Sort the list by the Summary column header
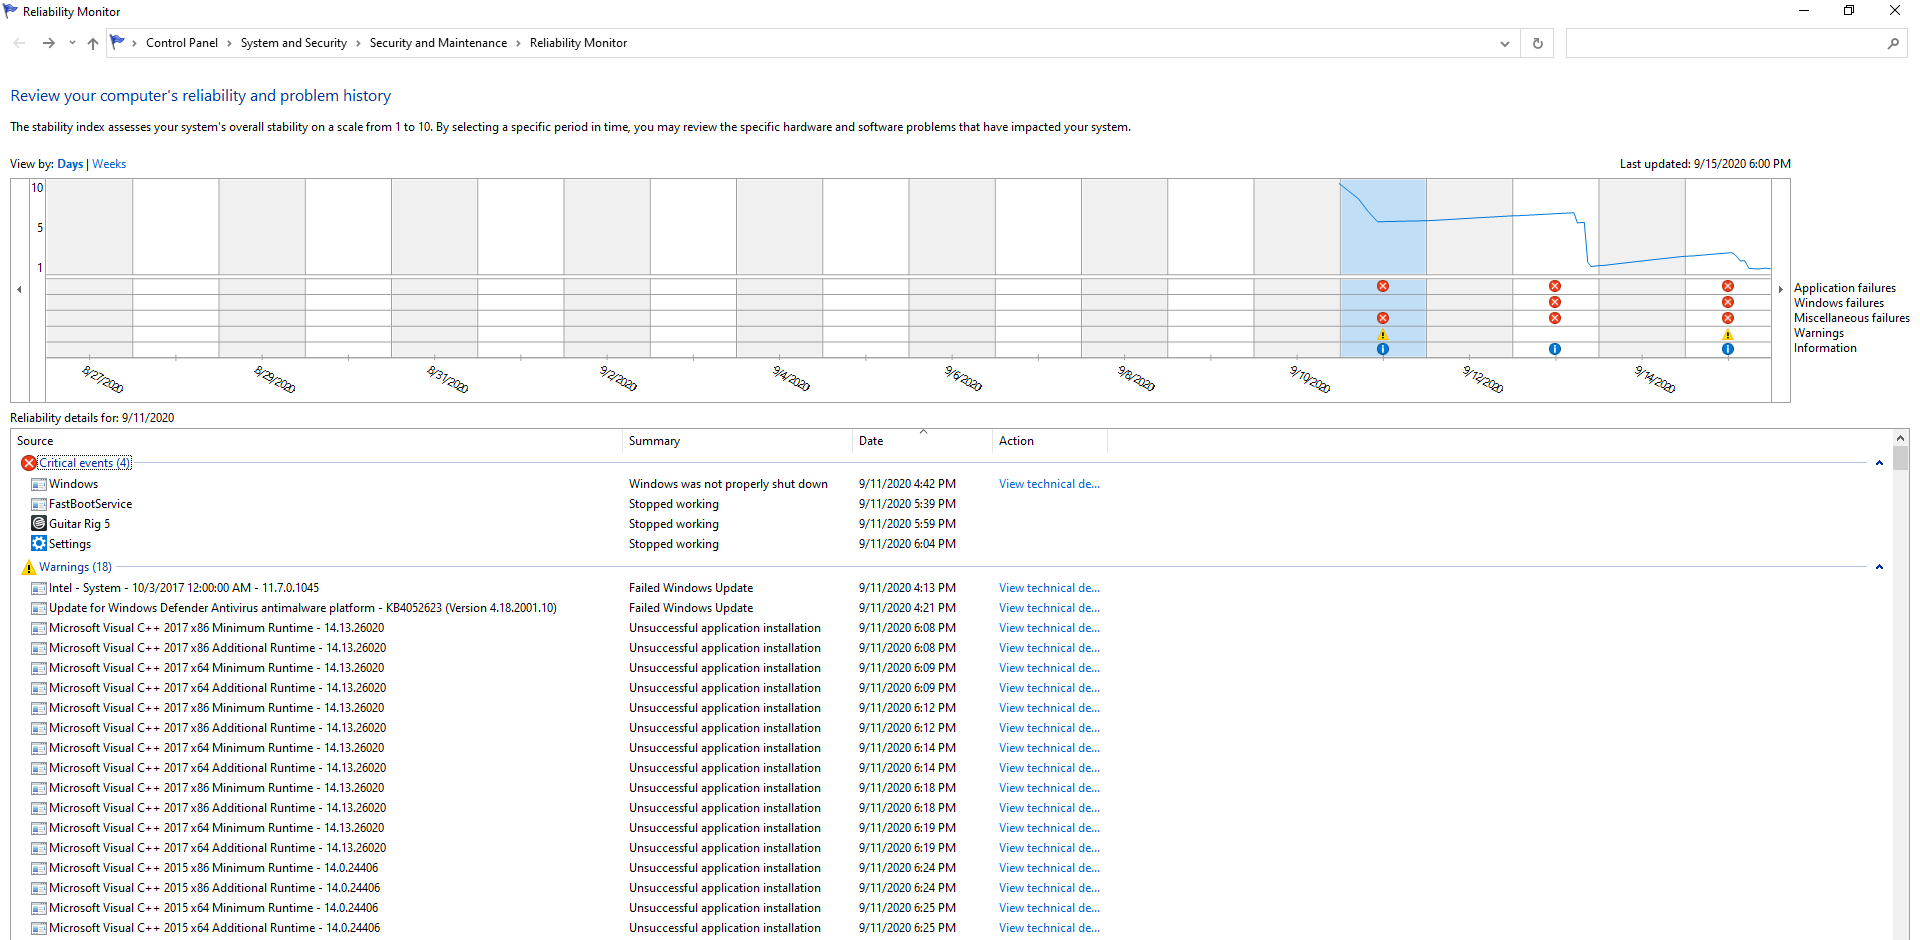 [x=738, y=441]
